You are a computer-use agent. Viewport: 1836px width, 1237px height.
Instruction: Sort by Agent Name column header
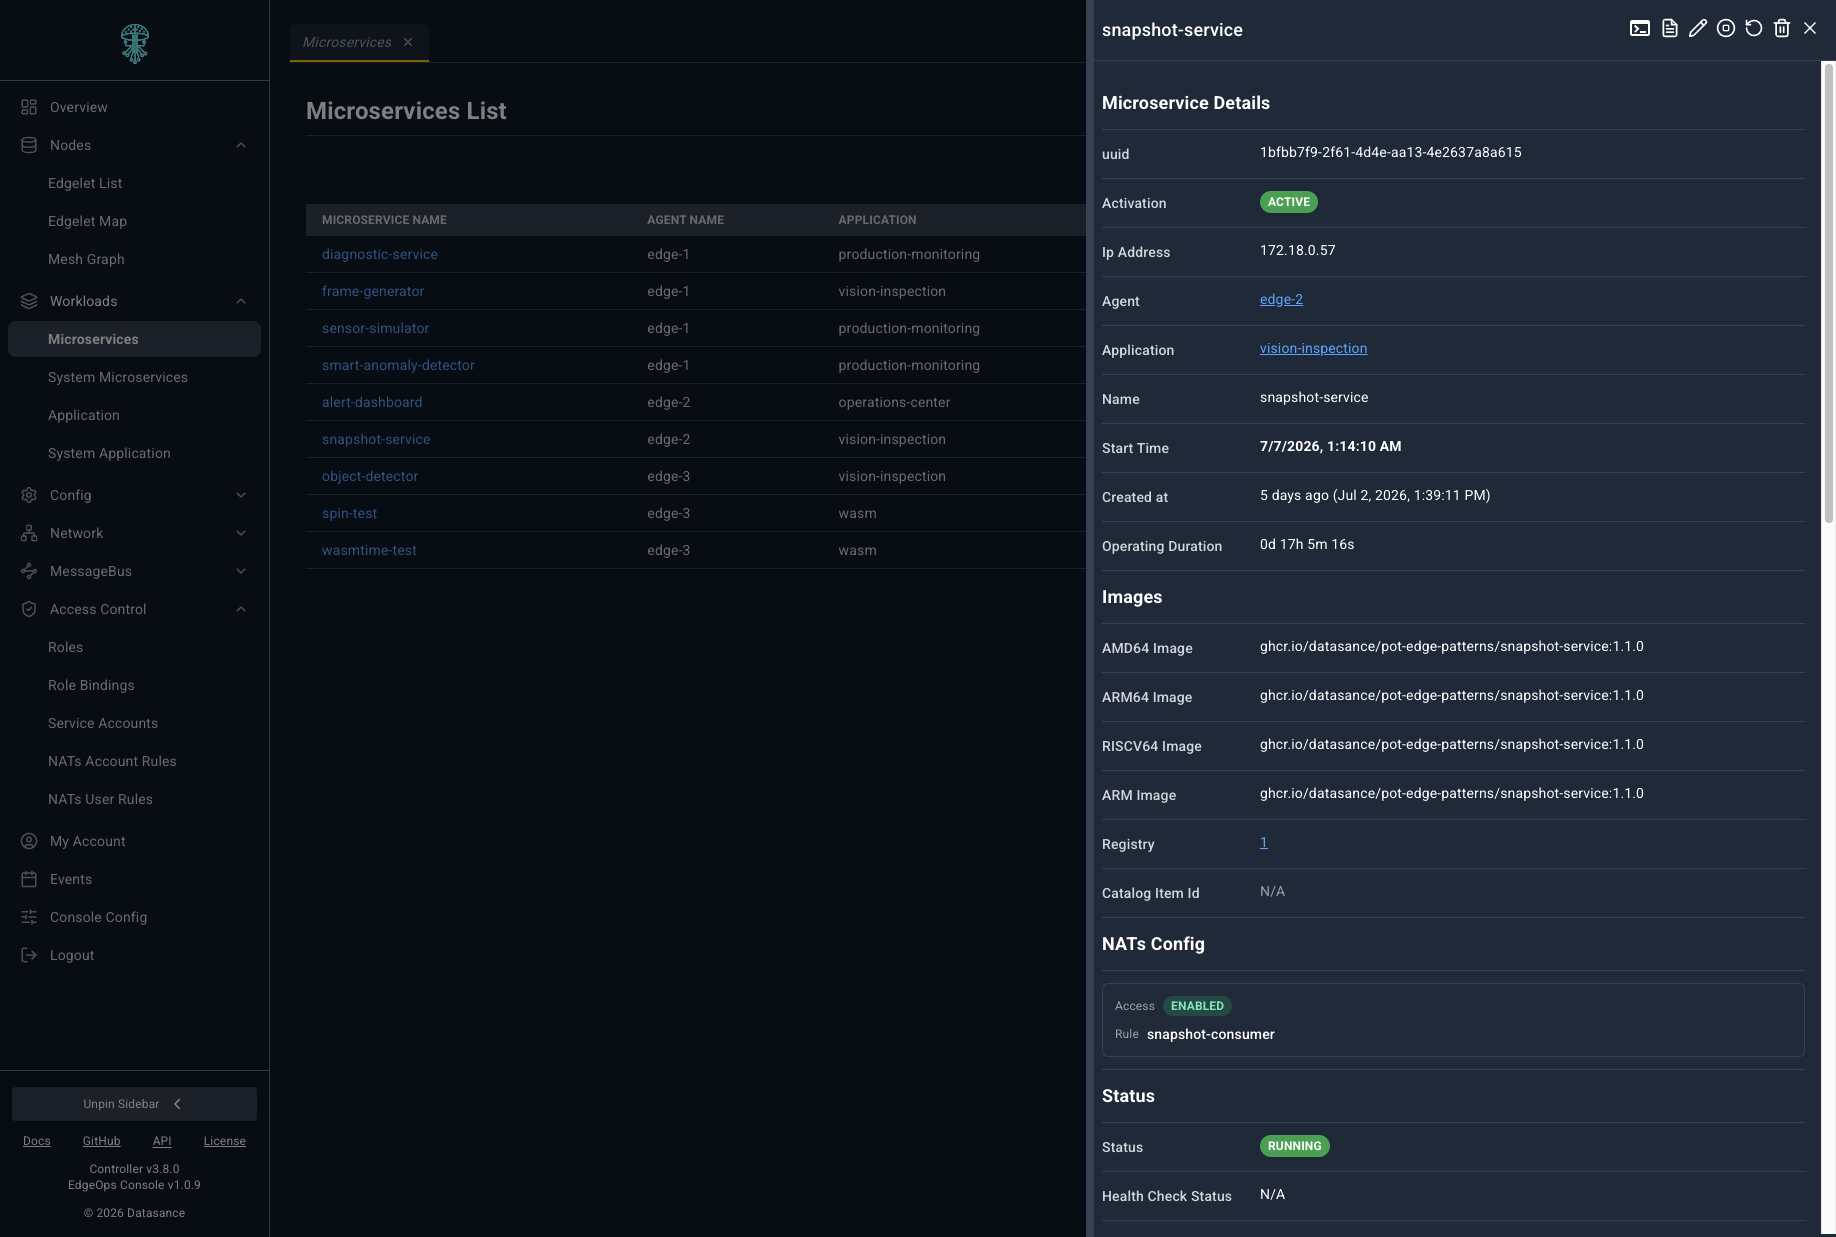(x=685, y=220)
